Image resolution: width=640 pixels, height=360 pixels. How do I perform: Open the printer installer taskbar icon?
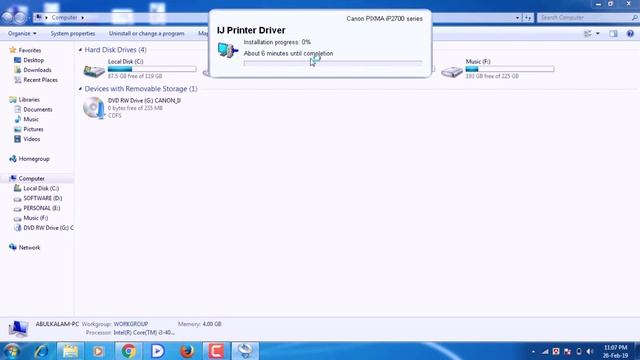click(x=245, y=351)
